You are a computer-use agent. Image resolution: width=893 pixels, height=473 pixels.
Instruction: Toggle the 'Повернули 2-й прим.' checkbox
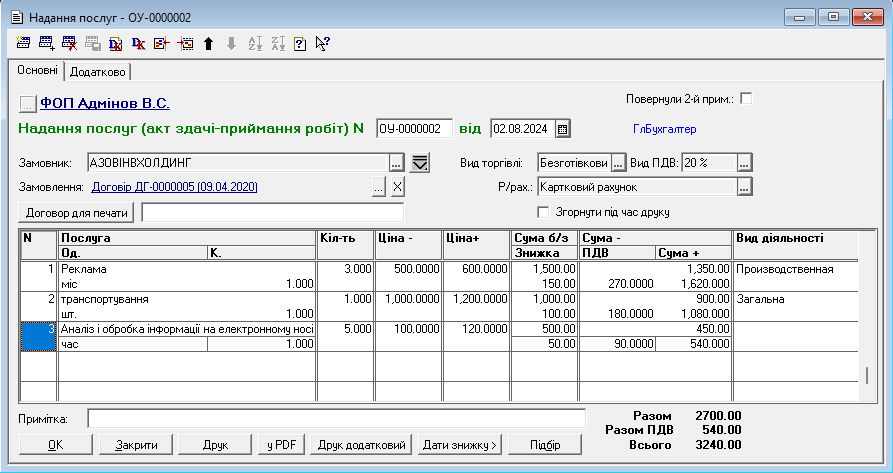[745, 99]
